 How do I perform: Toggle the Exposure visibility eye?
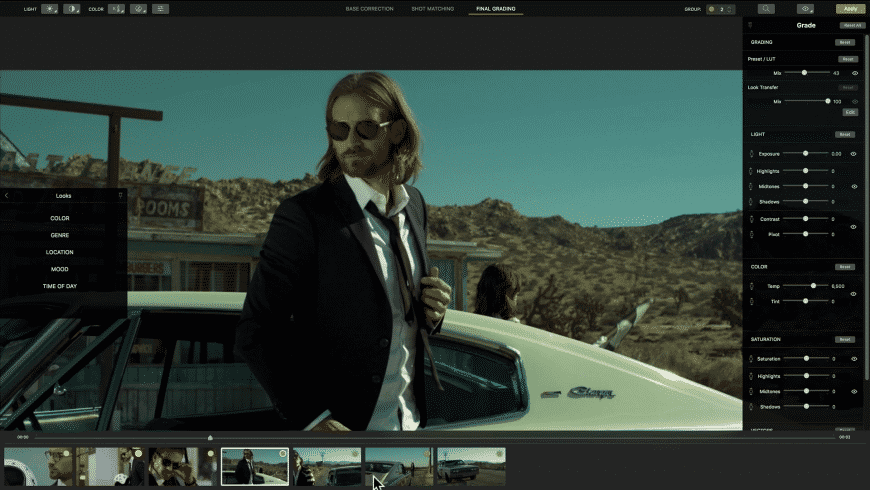[854, 154]
